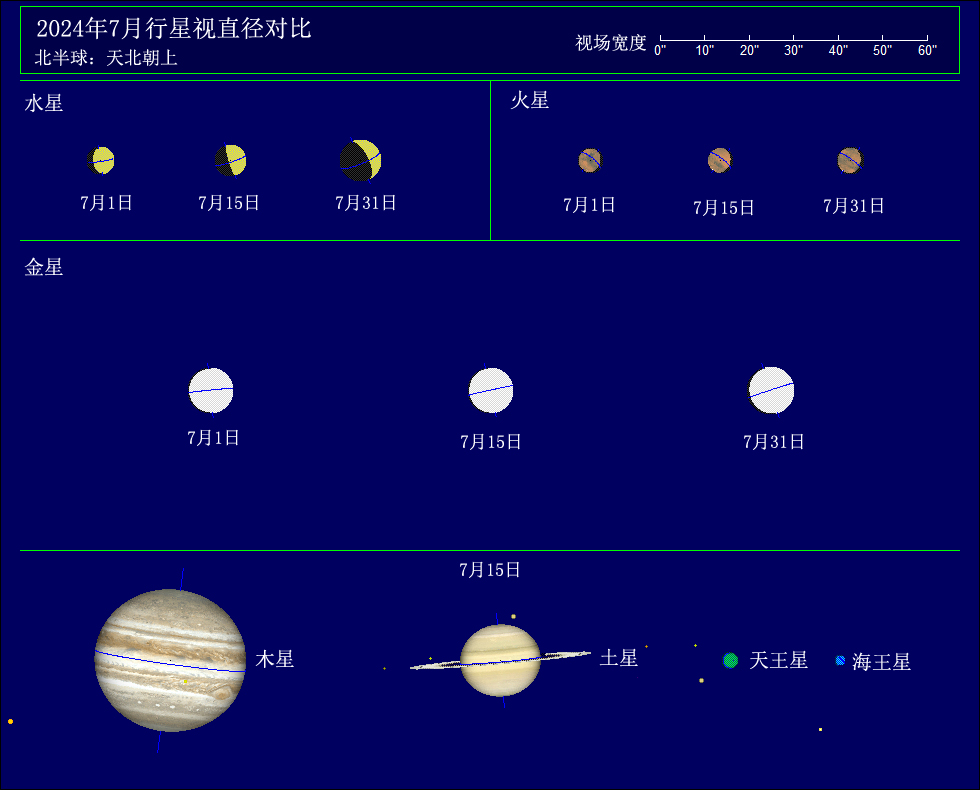The width and height of the screenshot is (980, 790).
Task: Click the Mercury disc above the 7月1日 label
Action: point(101,161)
